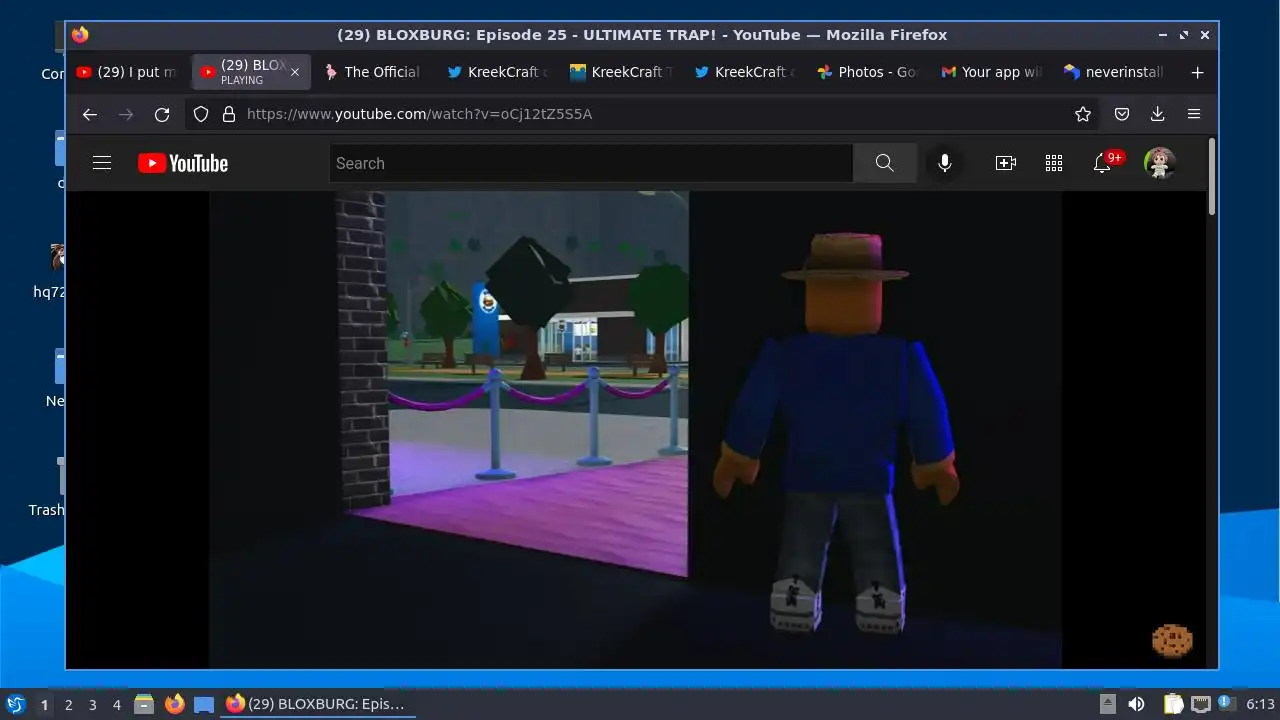Show site security padlock info

(x=228, y=114)
